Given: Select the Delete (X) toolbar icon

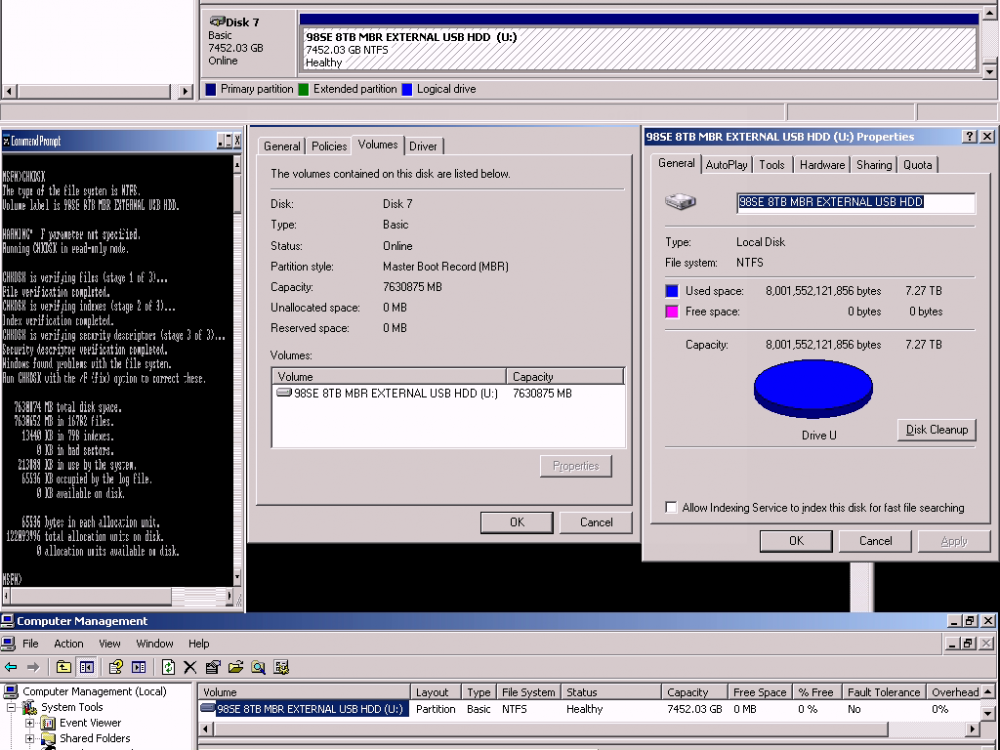Looking at the screenshot, I should point(190,667).
